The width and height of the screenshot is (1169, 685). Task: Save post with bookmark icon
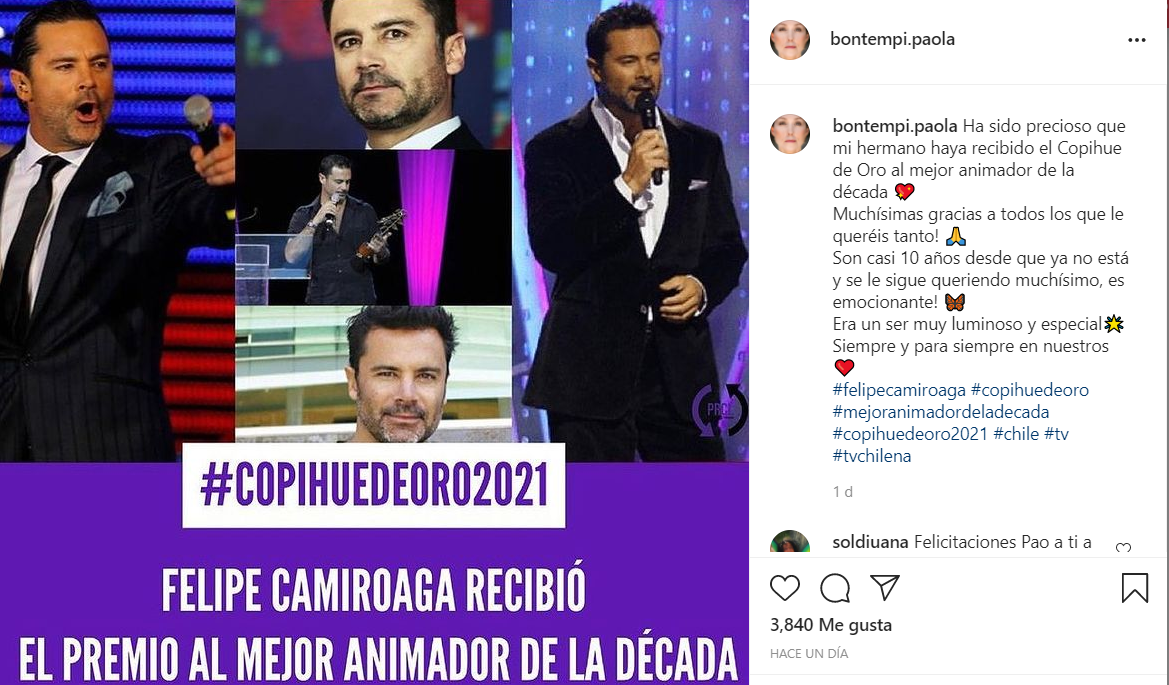pyautogui.click(x=1135, y=587)
